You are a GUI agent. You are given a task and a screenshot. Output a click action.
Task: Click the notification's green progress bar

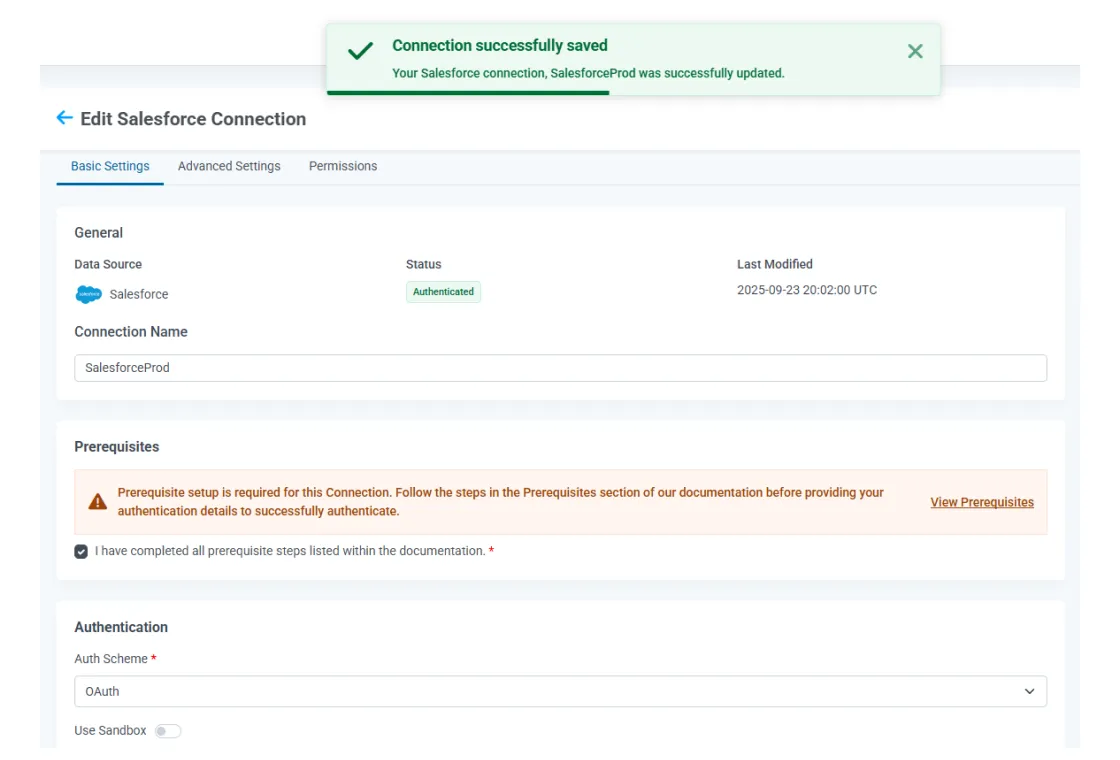468,93
